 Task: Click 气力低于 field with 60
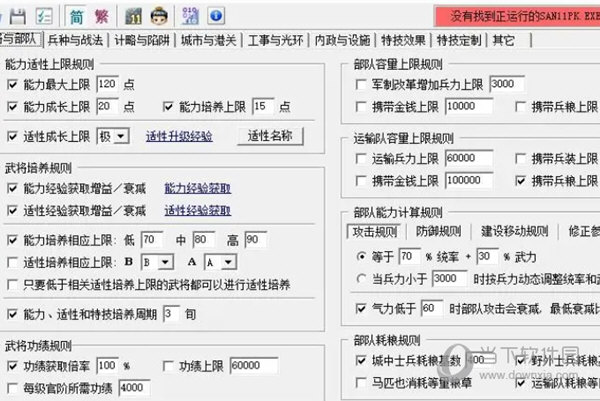pos(432,308)
